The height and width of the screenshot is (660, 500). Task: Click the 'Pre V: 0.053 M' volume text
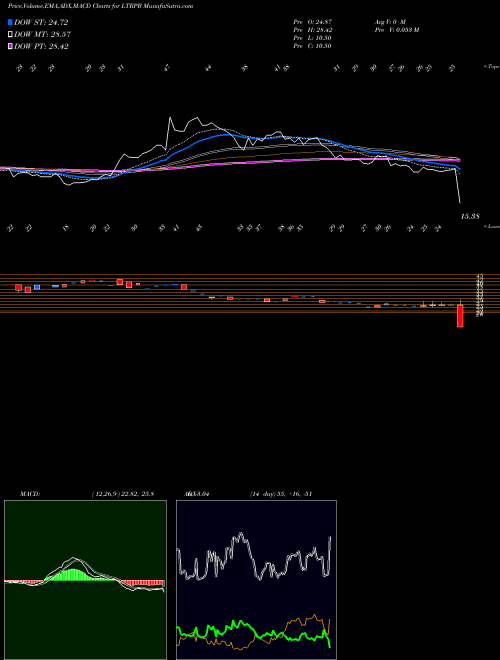pos(398,29)
